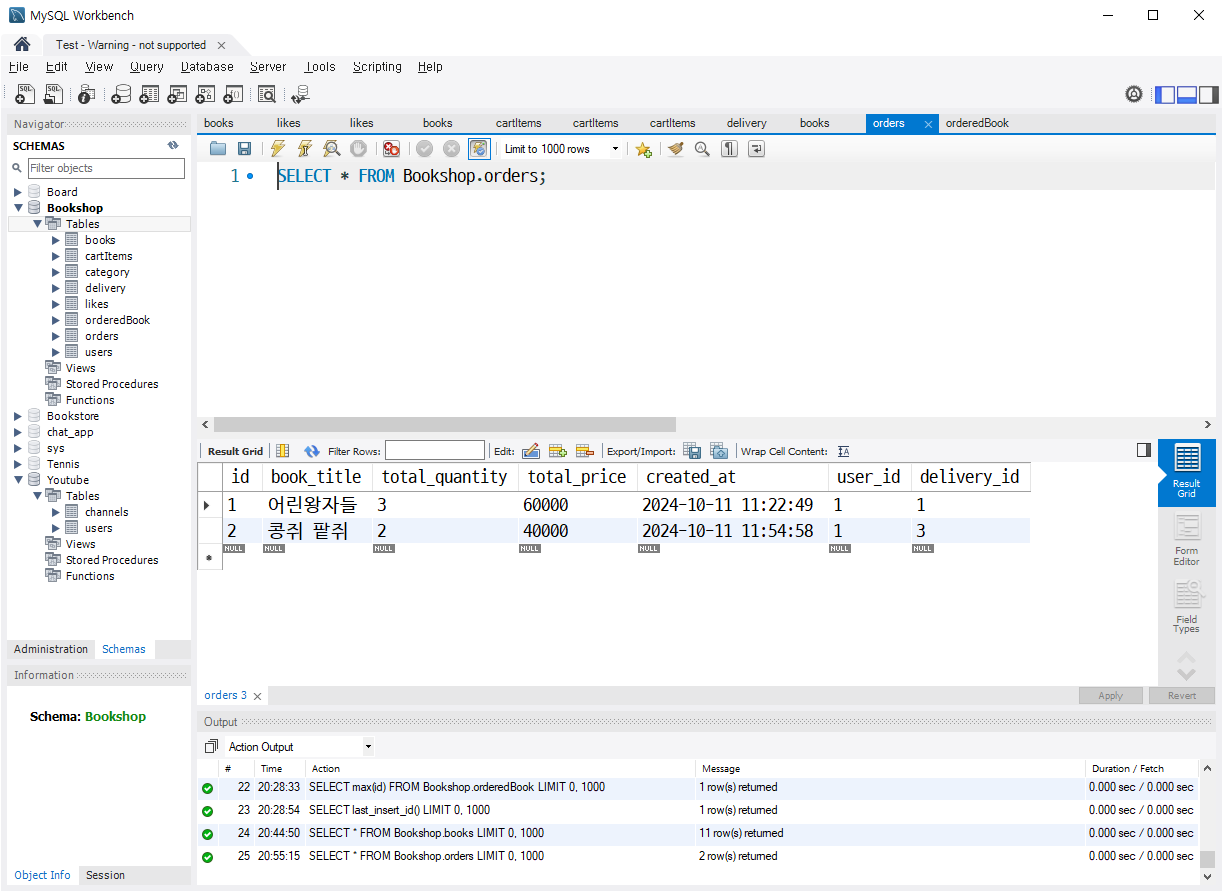The image size is (1223, 892).
Task: Expand the orders table in Bookshop schema
Action: point(56,336)
